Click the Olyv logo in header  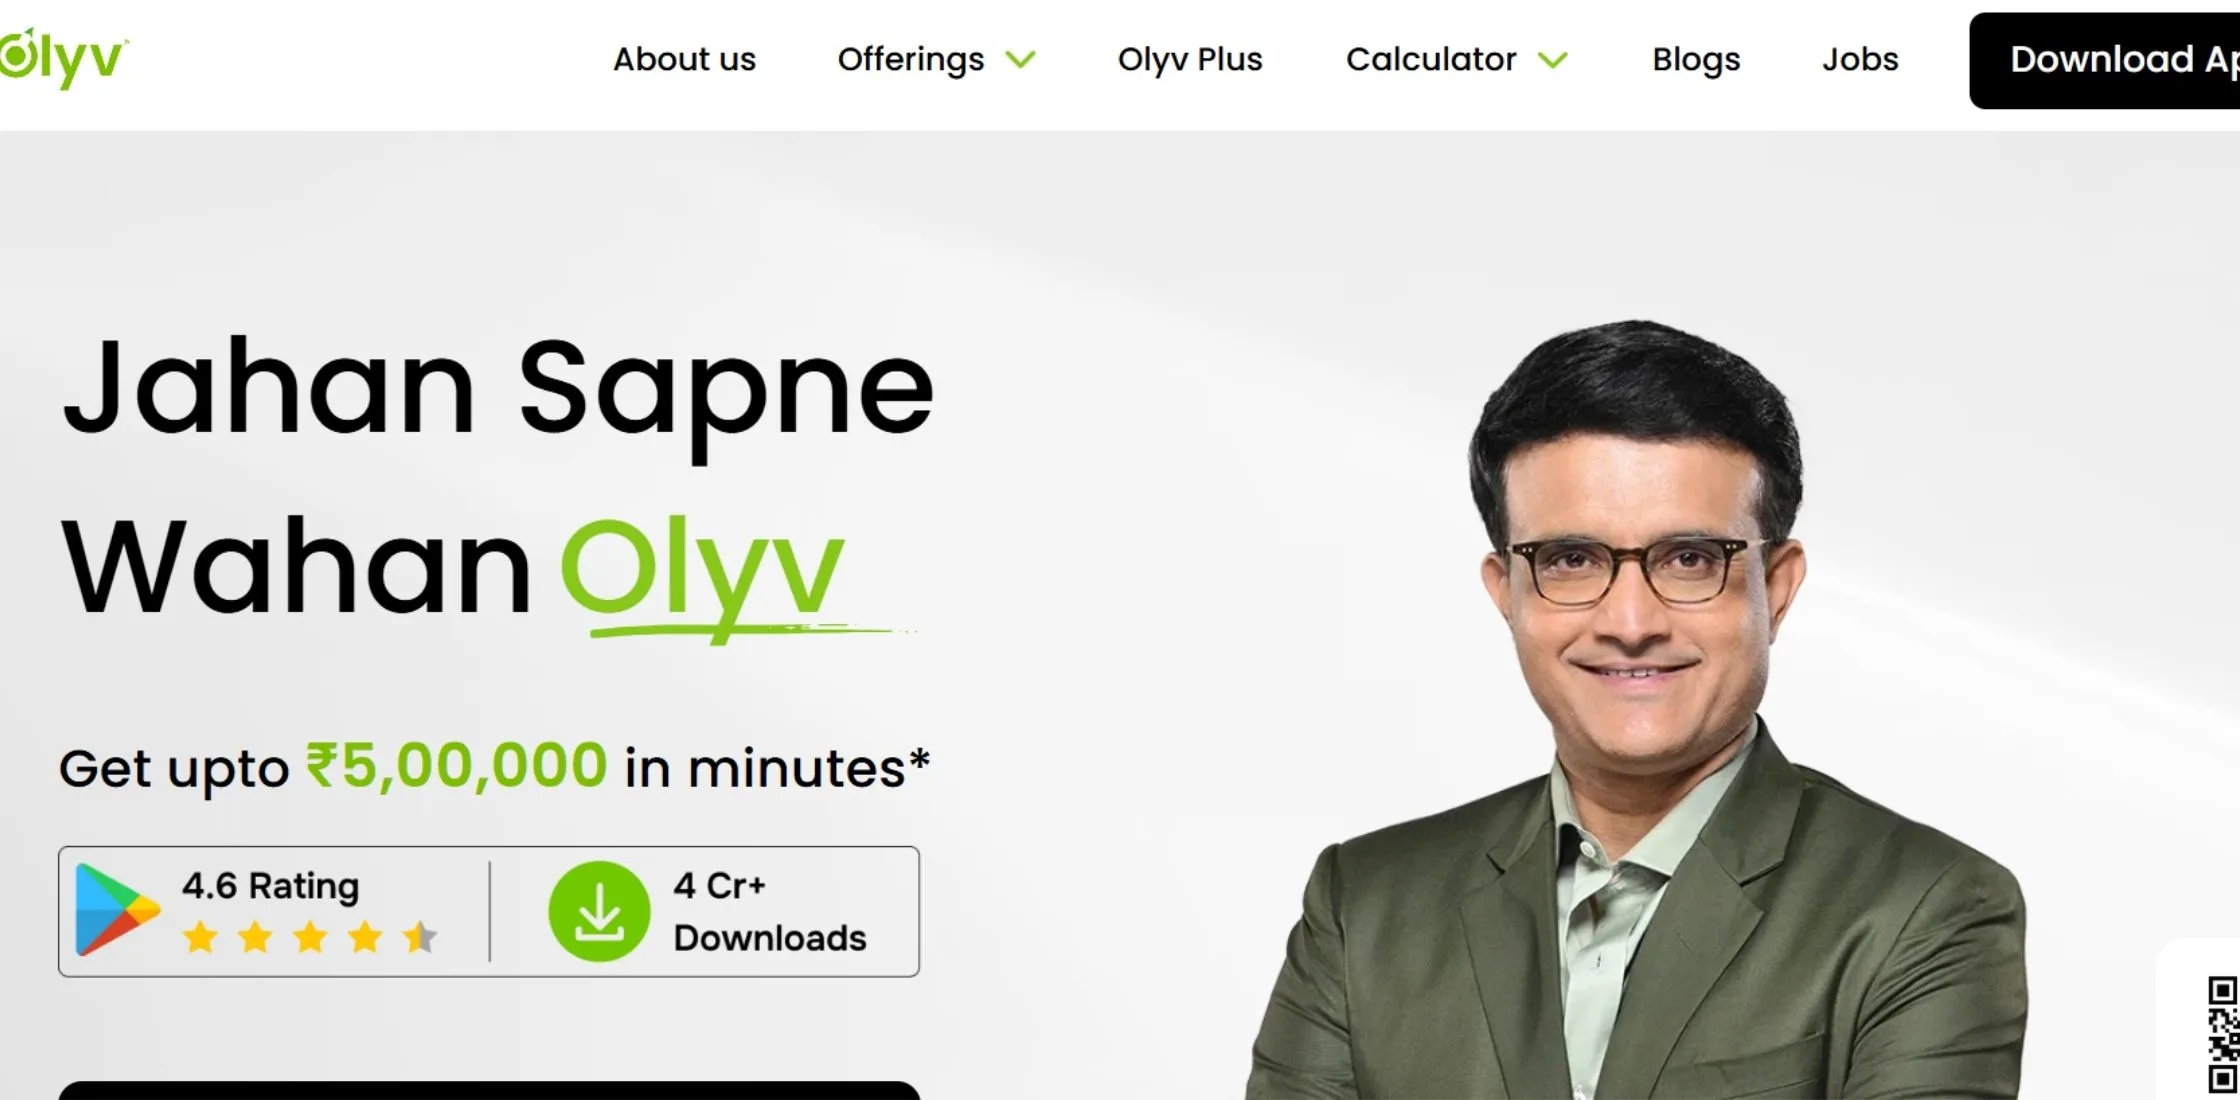pyautogui.click(x=63, y=58)
